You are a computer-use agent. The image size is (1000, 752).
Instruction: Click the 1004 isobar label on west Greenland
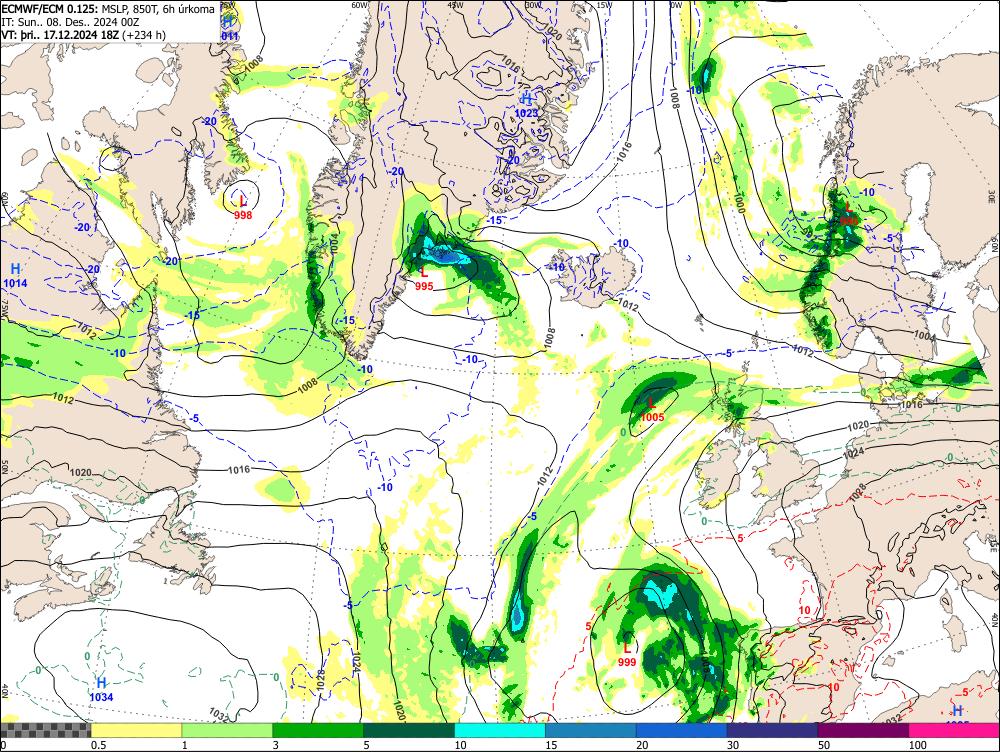coord(334,246)
